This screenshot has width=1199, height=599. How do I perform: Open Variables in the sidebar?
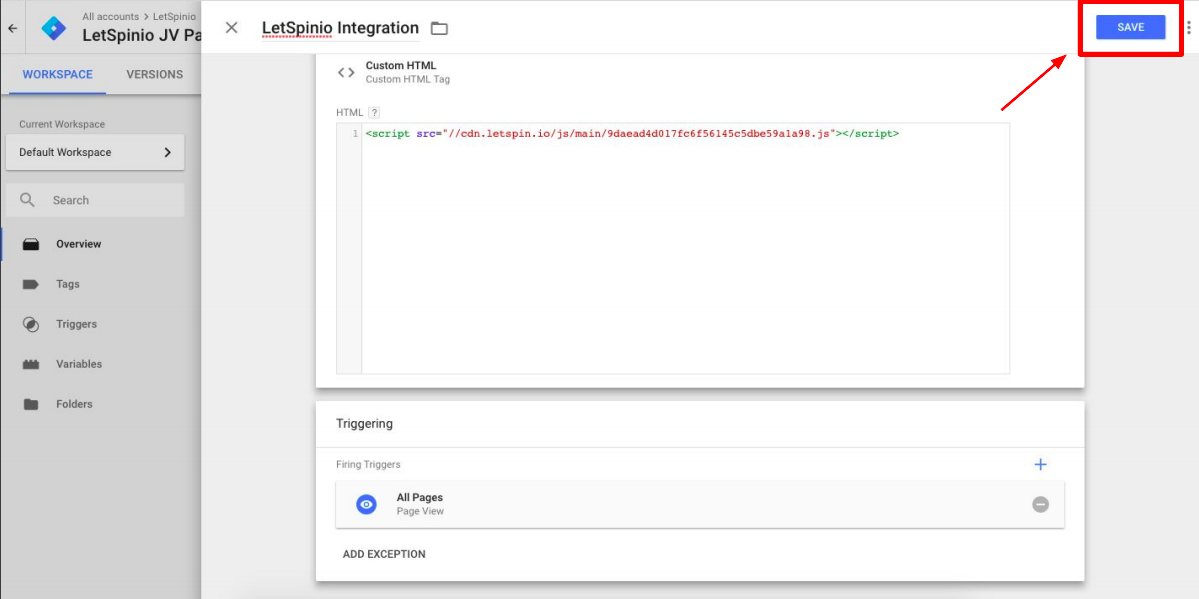[79, 364]
